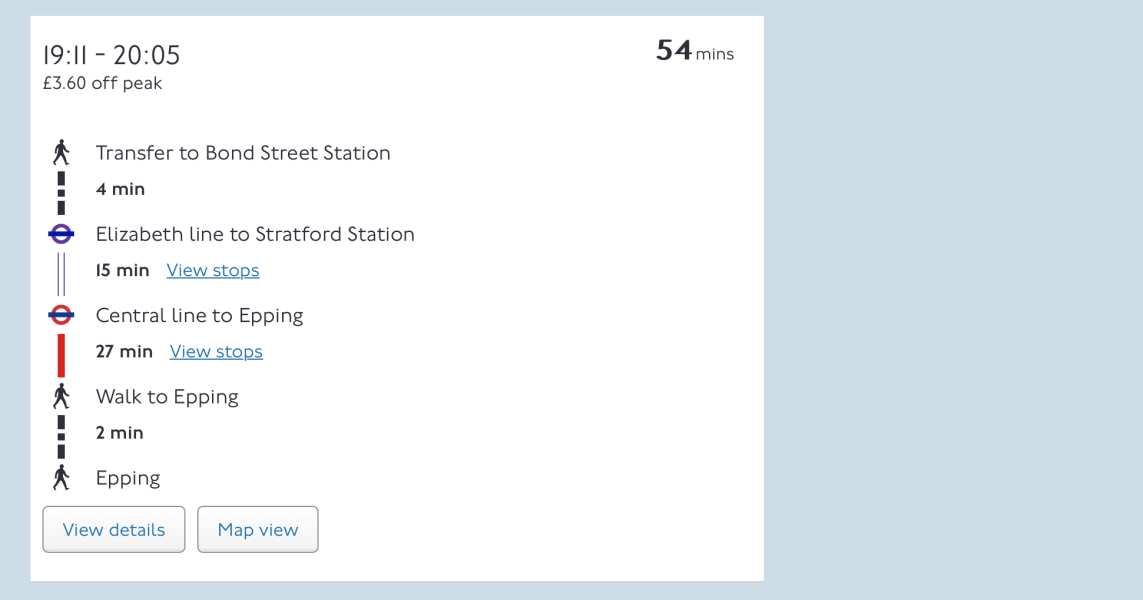Click the 54 mins journey duration
This screenshot has width=1143, height=600.
pyautogui.click(x=694, y=52)
